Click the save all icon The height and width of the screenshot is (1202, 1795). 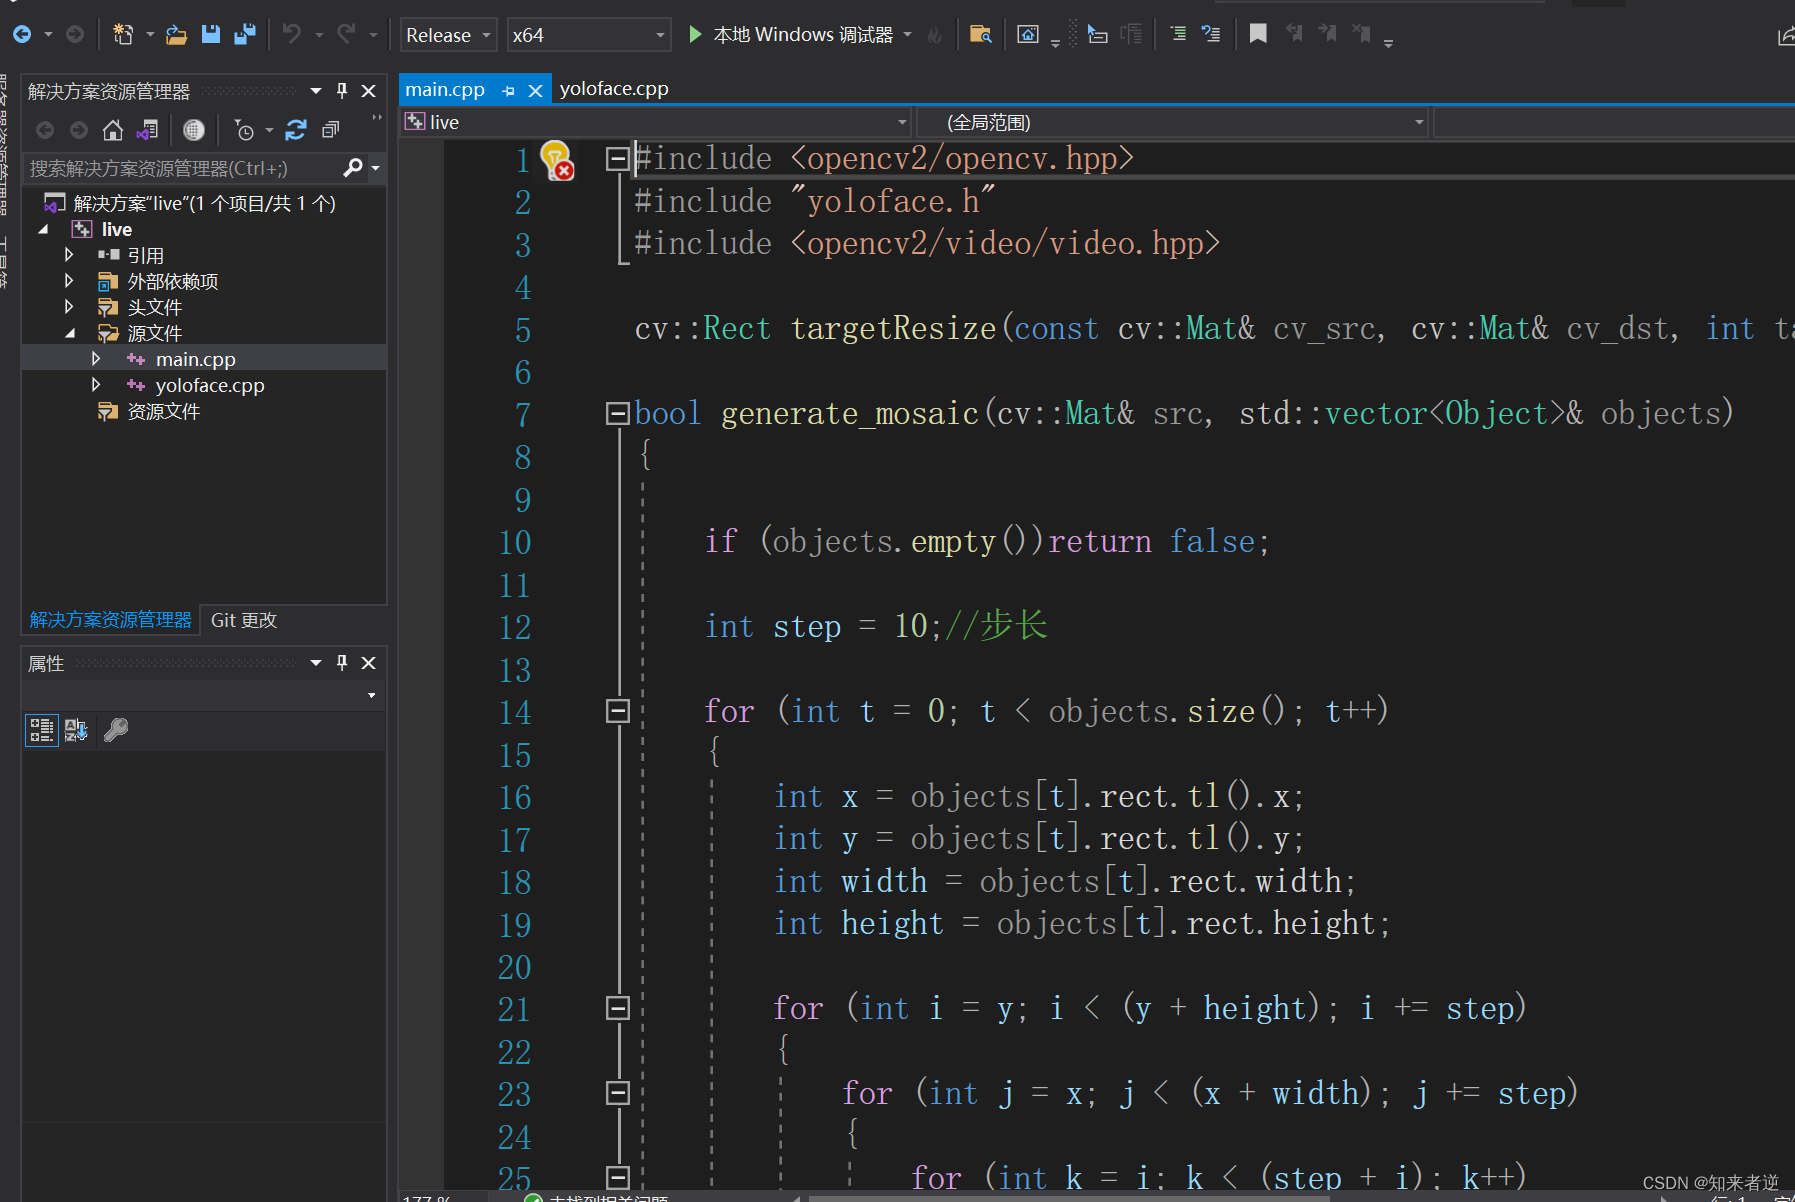pyautogui.click(x=245, y=35)
